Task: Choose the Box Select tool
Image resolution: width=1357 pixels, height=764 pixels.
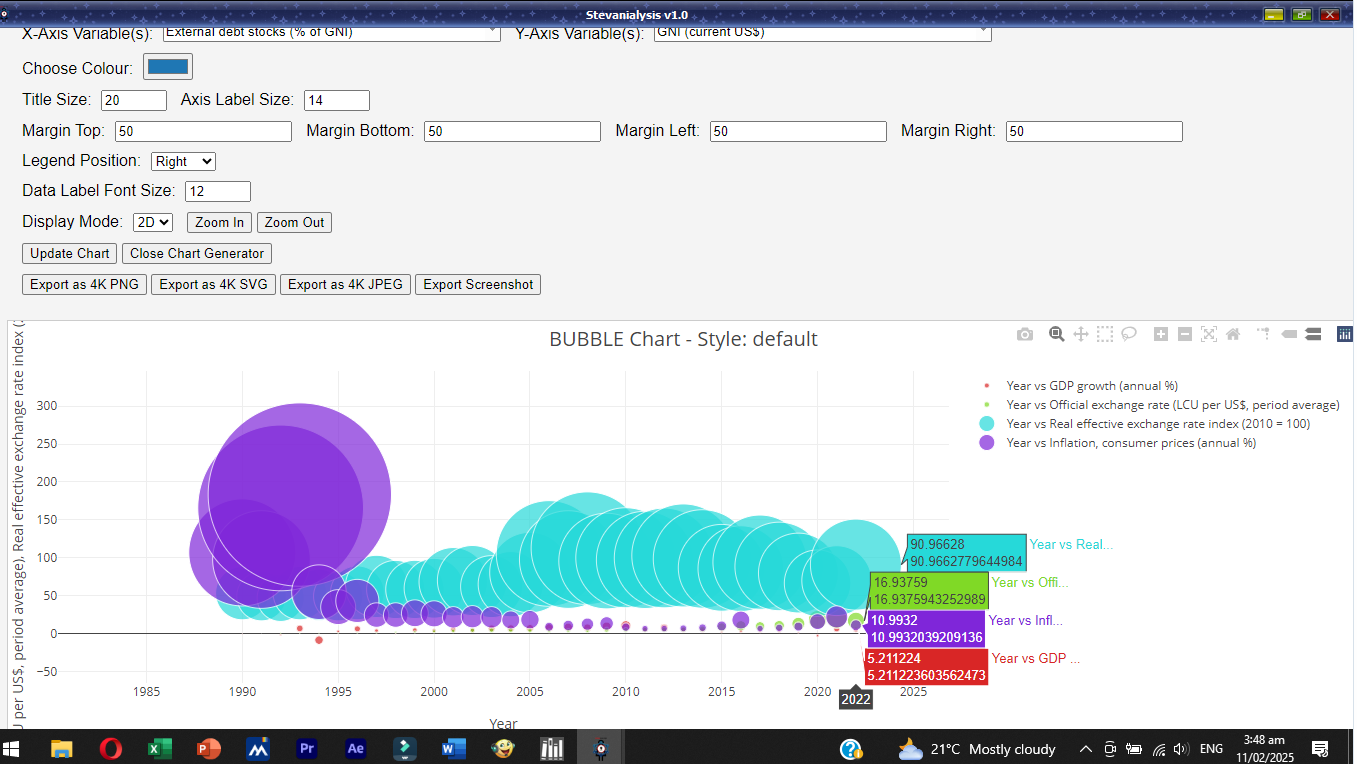Action: (x=1105, y=334)
